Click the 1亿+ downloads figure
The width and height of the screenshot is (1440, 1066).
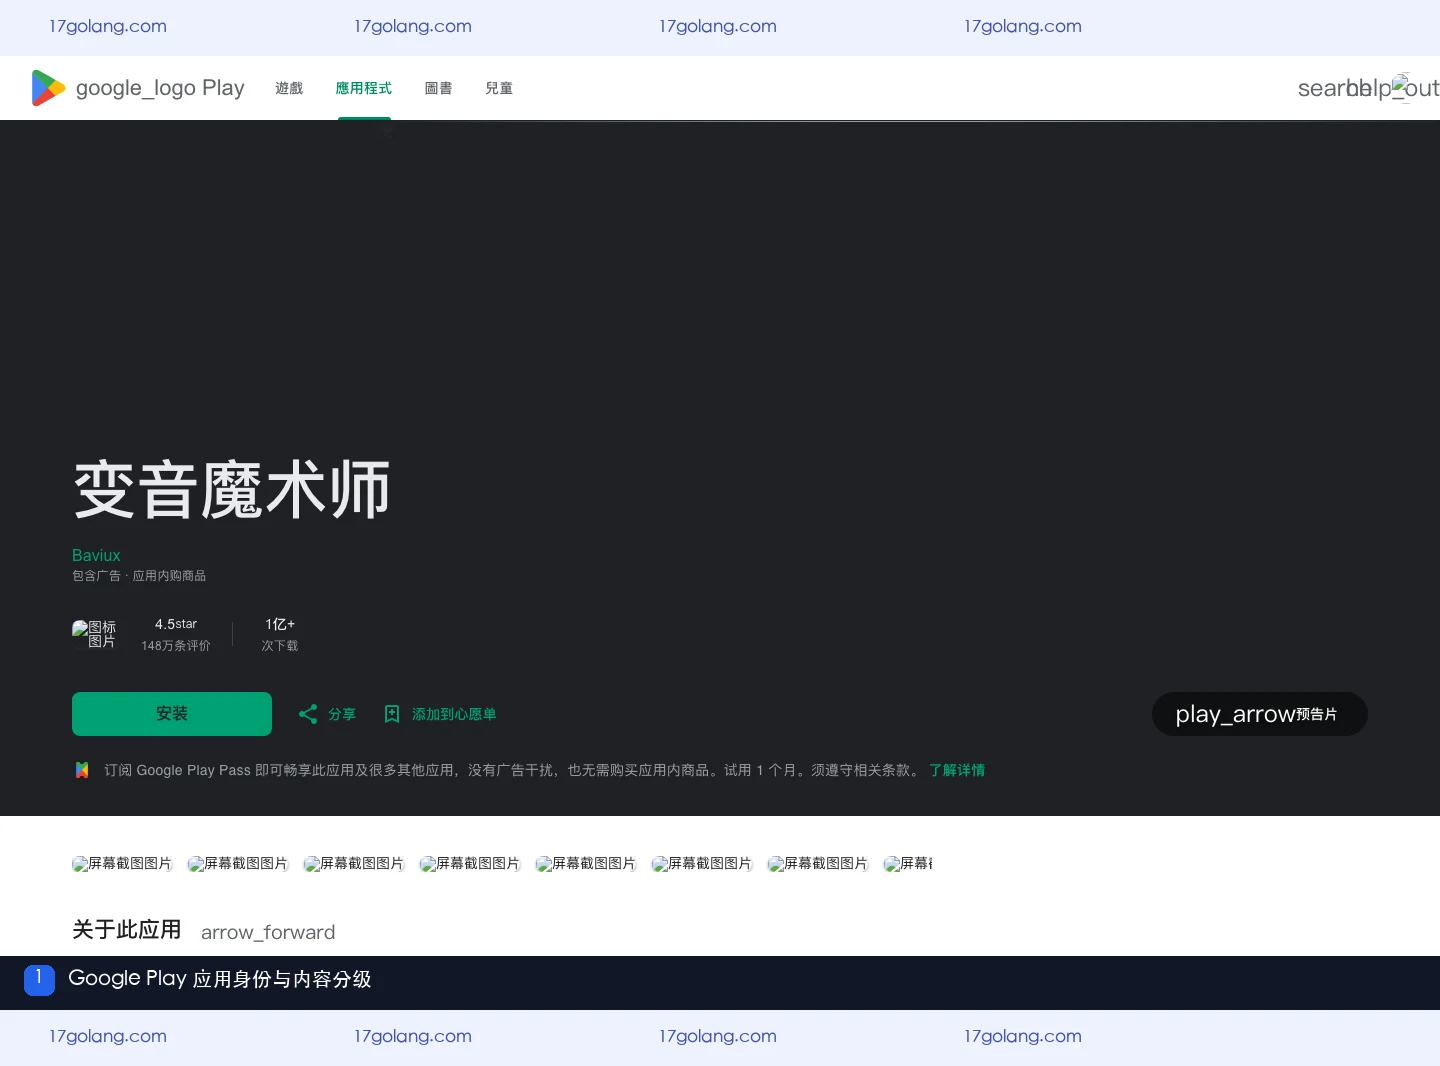(280, 624)
